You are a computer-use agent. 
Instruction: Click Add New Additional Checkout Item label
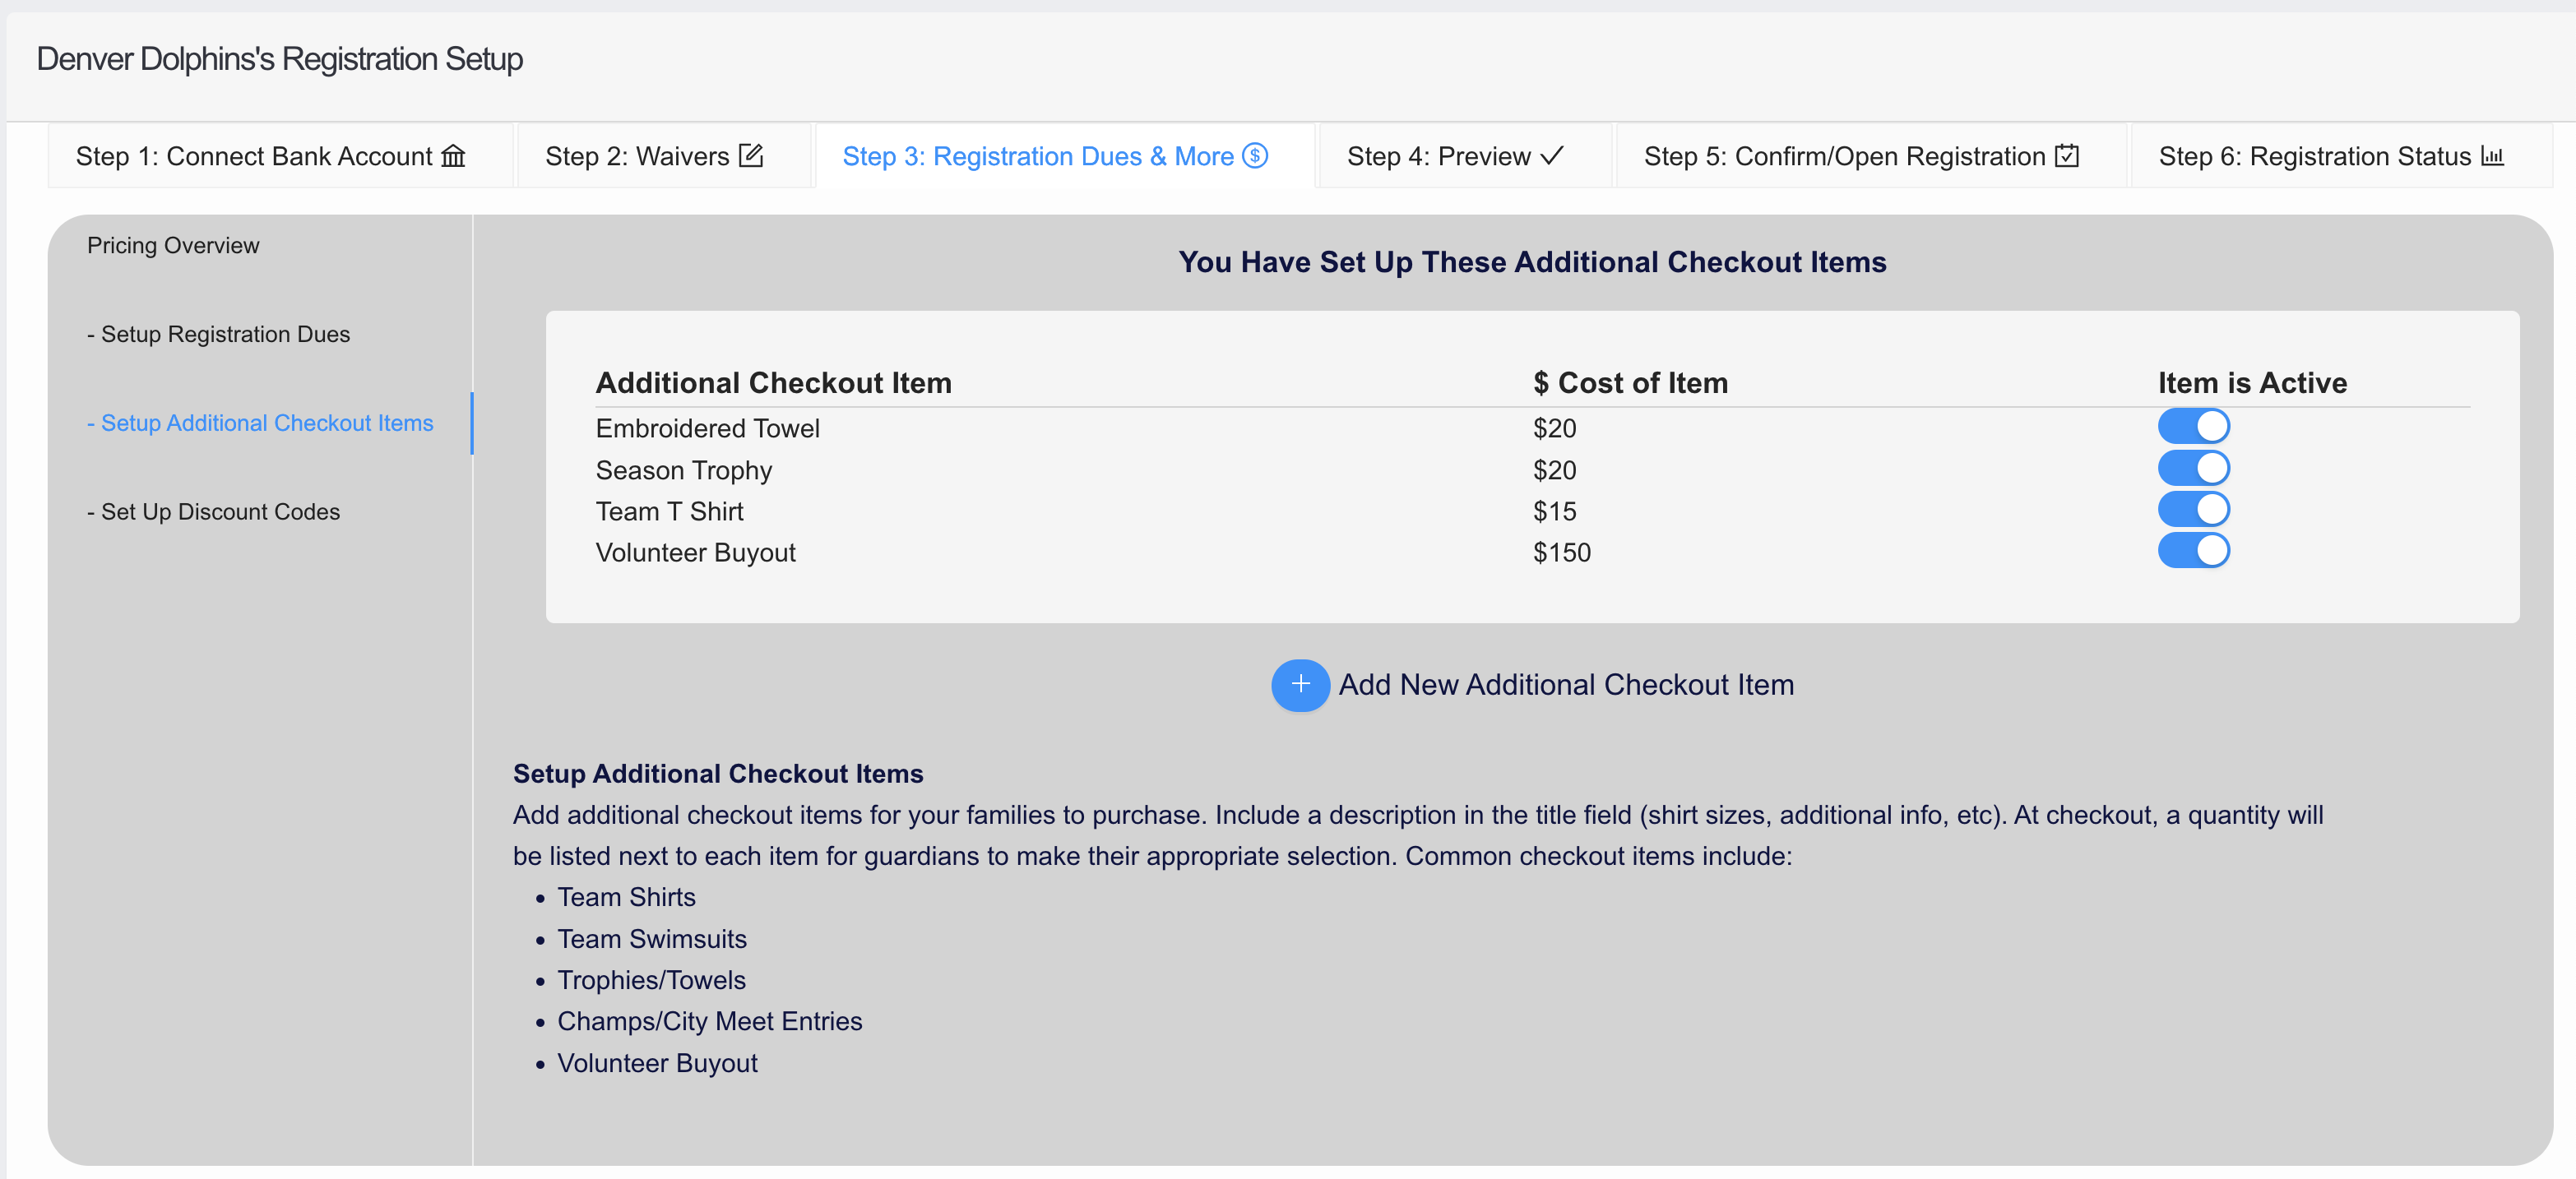click(x=1566, y=685)
